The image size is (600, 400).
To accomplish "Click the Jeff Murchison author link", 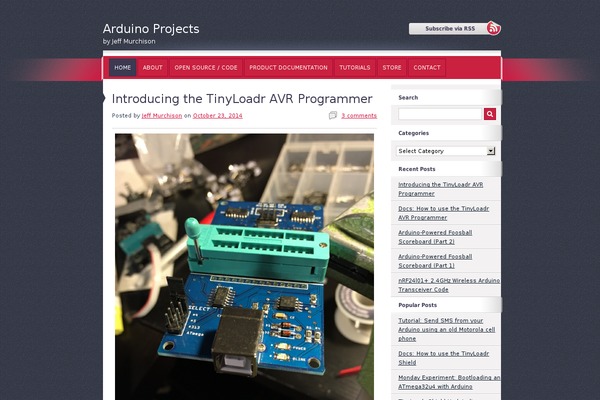I will 162,116.
